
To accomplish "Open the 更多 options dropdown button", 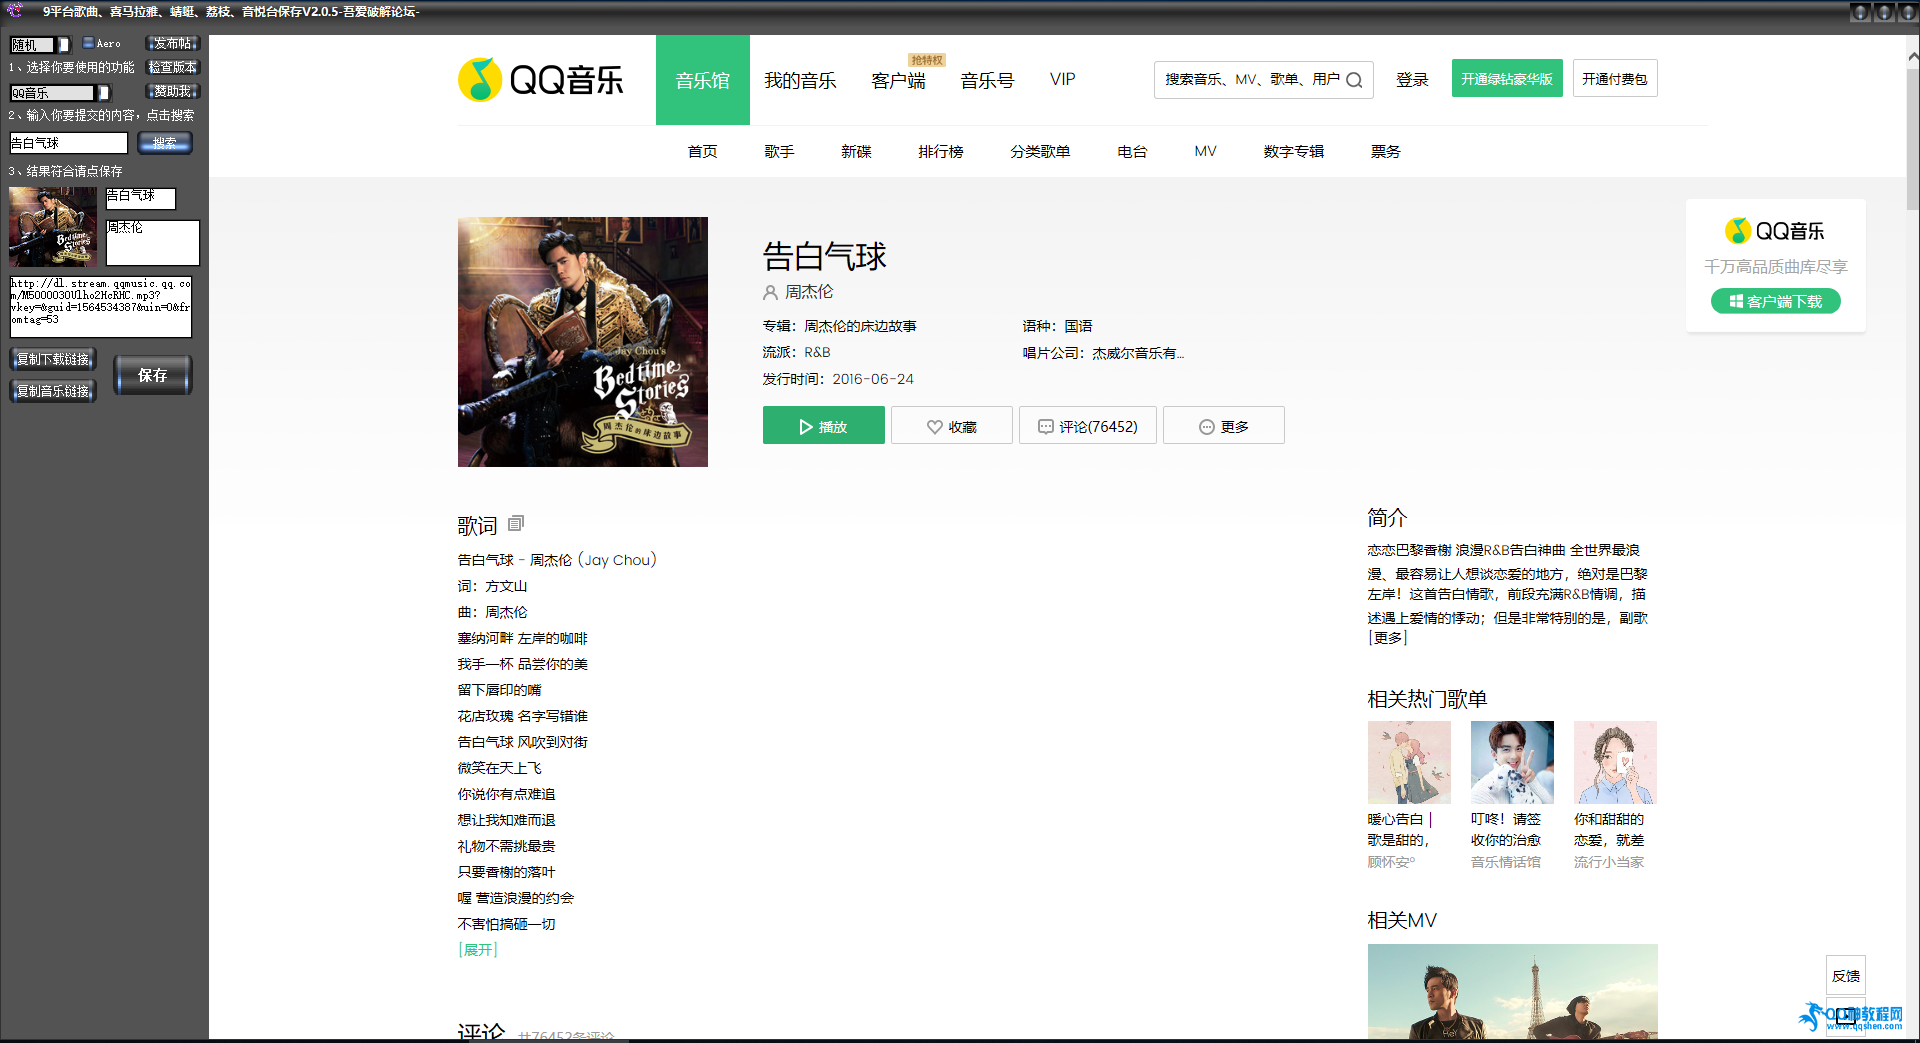I will click(1224, 426).
